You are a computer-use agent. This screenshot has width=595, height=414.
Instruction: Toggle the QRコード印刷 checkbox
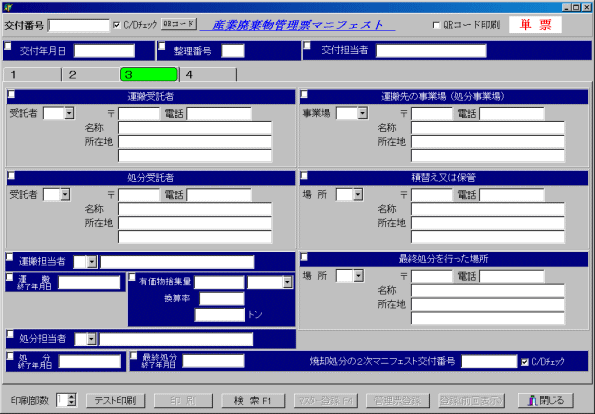[436, 25]
